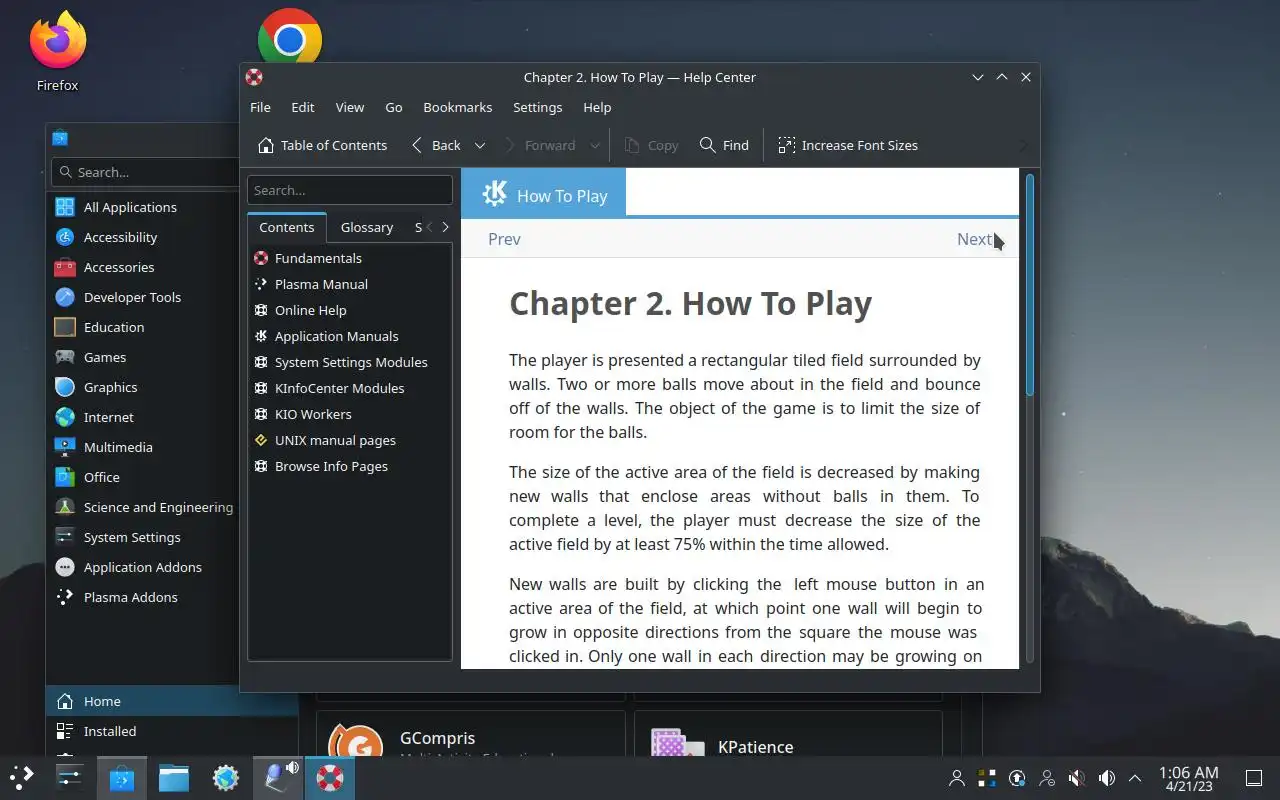1280x800 pixels.
Task: Open the Edit menu
Action: click(x=303, y=107)
